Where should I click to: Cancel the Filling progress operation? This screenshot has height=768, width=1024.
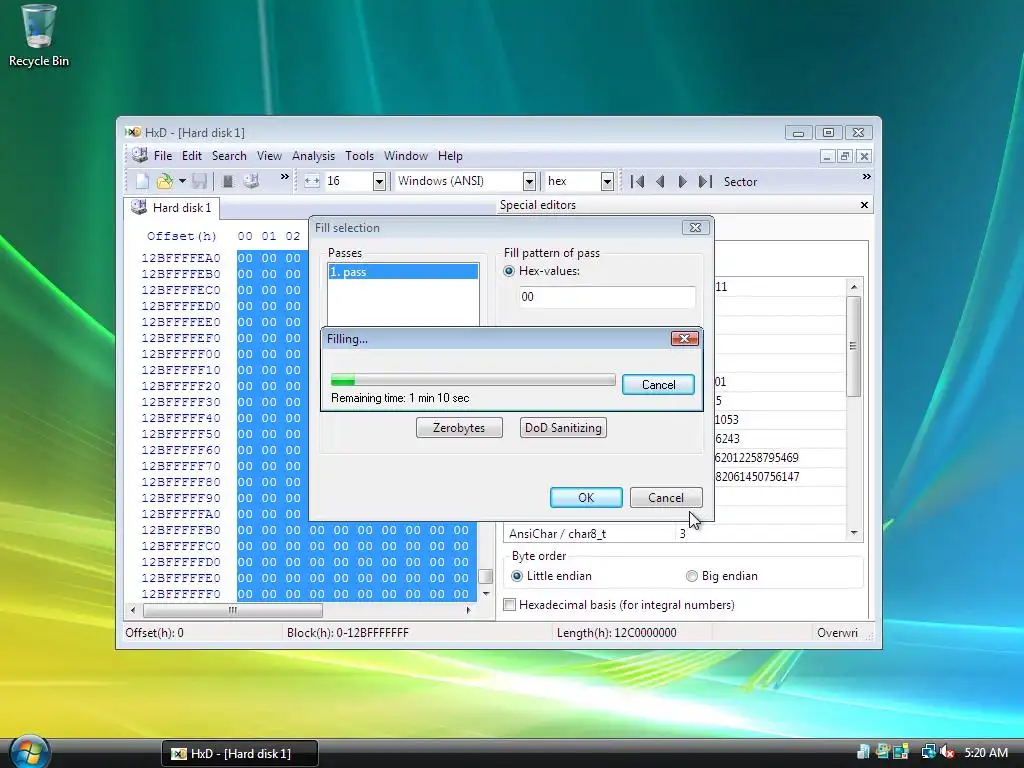[x=658, y=385]
